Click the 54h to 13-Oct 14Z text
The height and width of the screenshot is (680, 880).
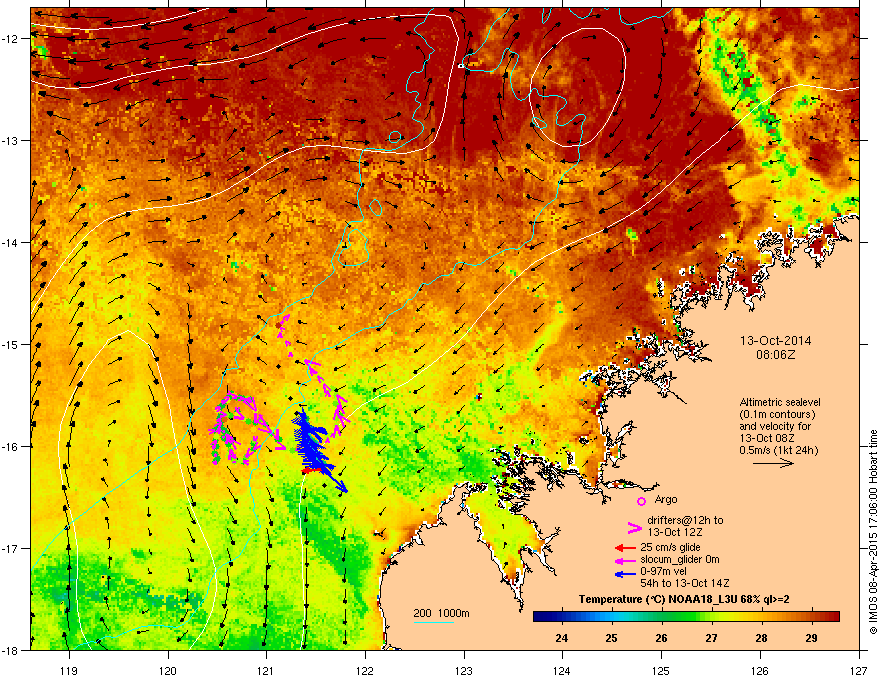685,583
